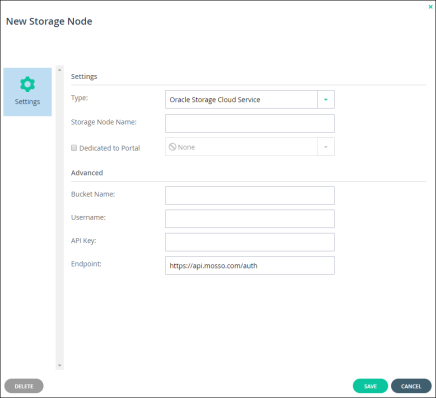Viewport: 436px width, 398px height.
Task: Focus the Storage Node Name field
Action: 250,123
